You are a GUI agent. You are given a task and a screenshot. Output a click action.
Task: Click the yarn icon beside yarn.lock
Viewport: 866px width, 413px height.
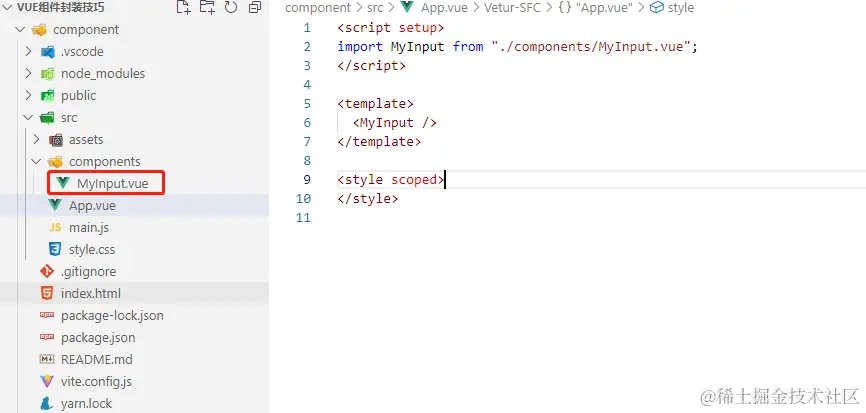(47, 404)
